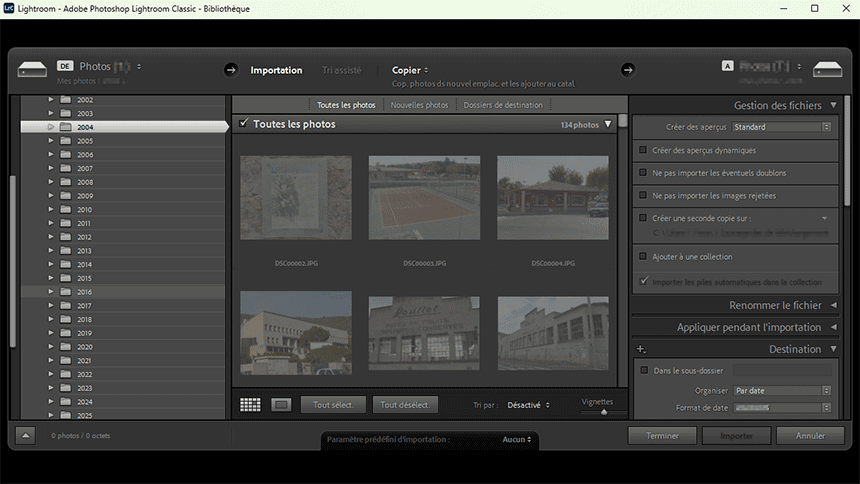The width and height of the screenshot is (860, 484).
Task: Open the Copier import method menu
Action: (x=410, y=70)
